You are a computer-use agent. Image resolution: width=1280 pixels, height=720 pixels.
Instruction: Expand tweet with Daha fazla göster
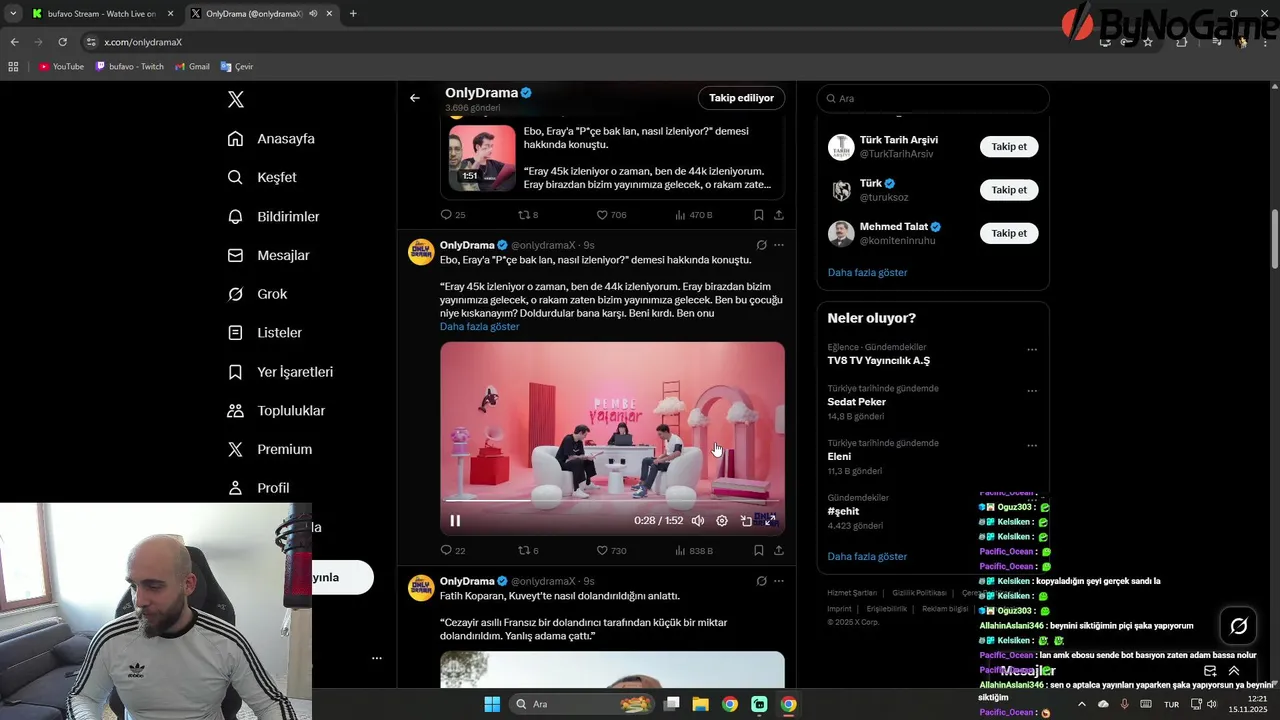click(x=479, y=327)
